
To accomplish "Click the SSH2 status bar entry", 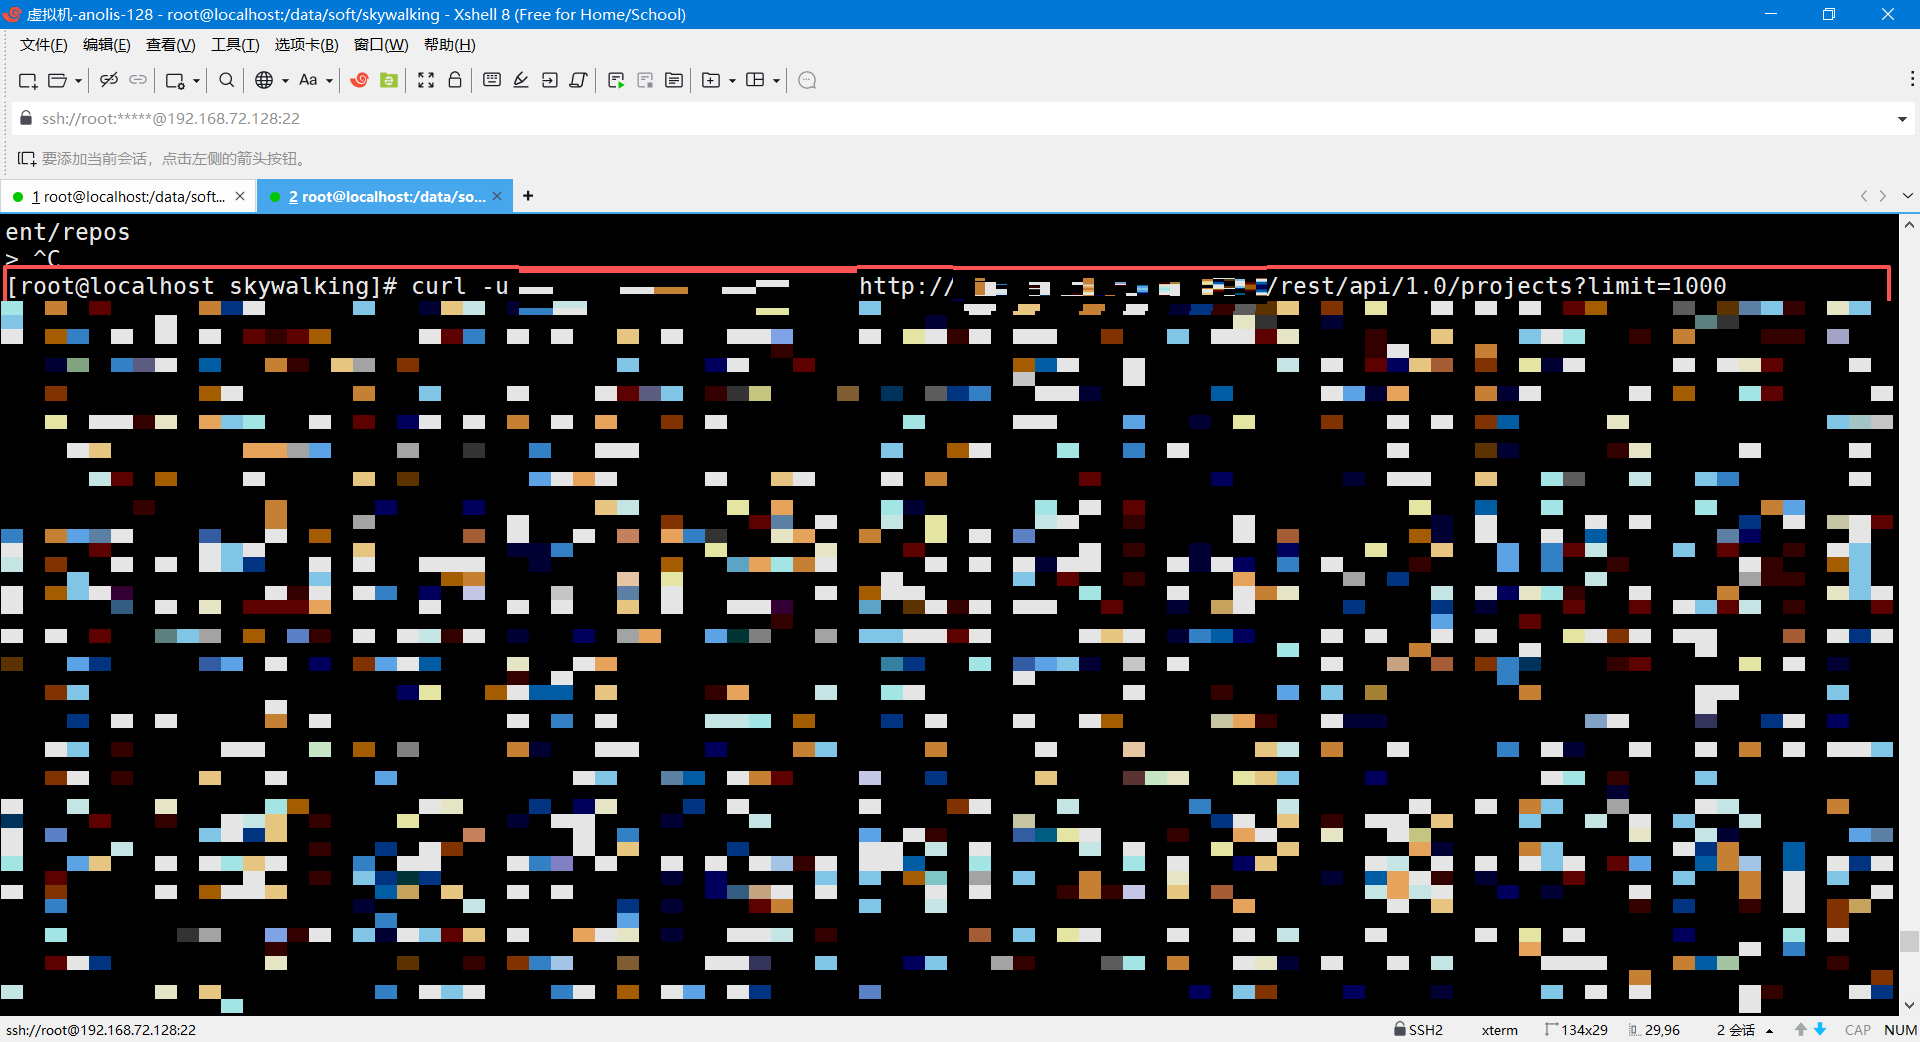I will coord(1418,1030).
